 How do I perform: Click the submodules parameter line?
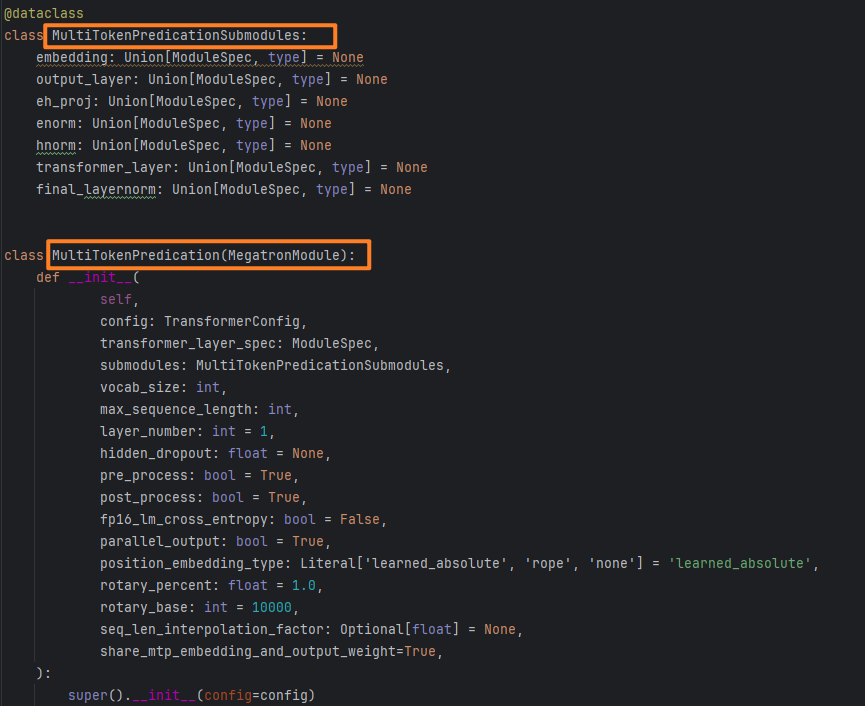275,366
